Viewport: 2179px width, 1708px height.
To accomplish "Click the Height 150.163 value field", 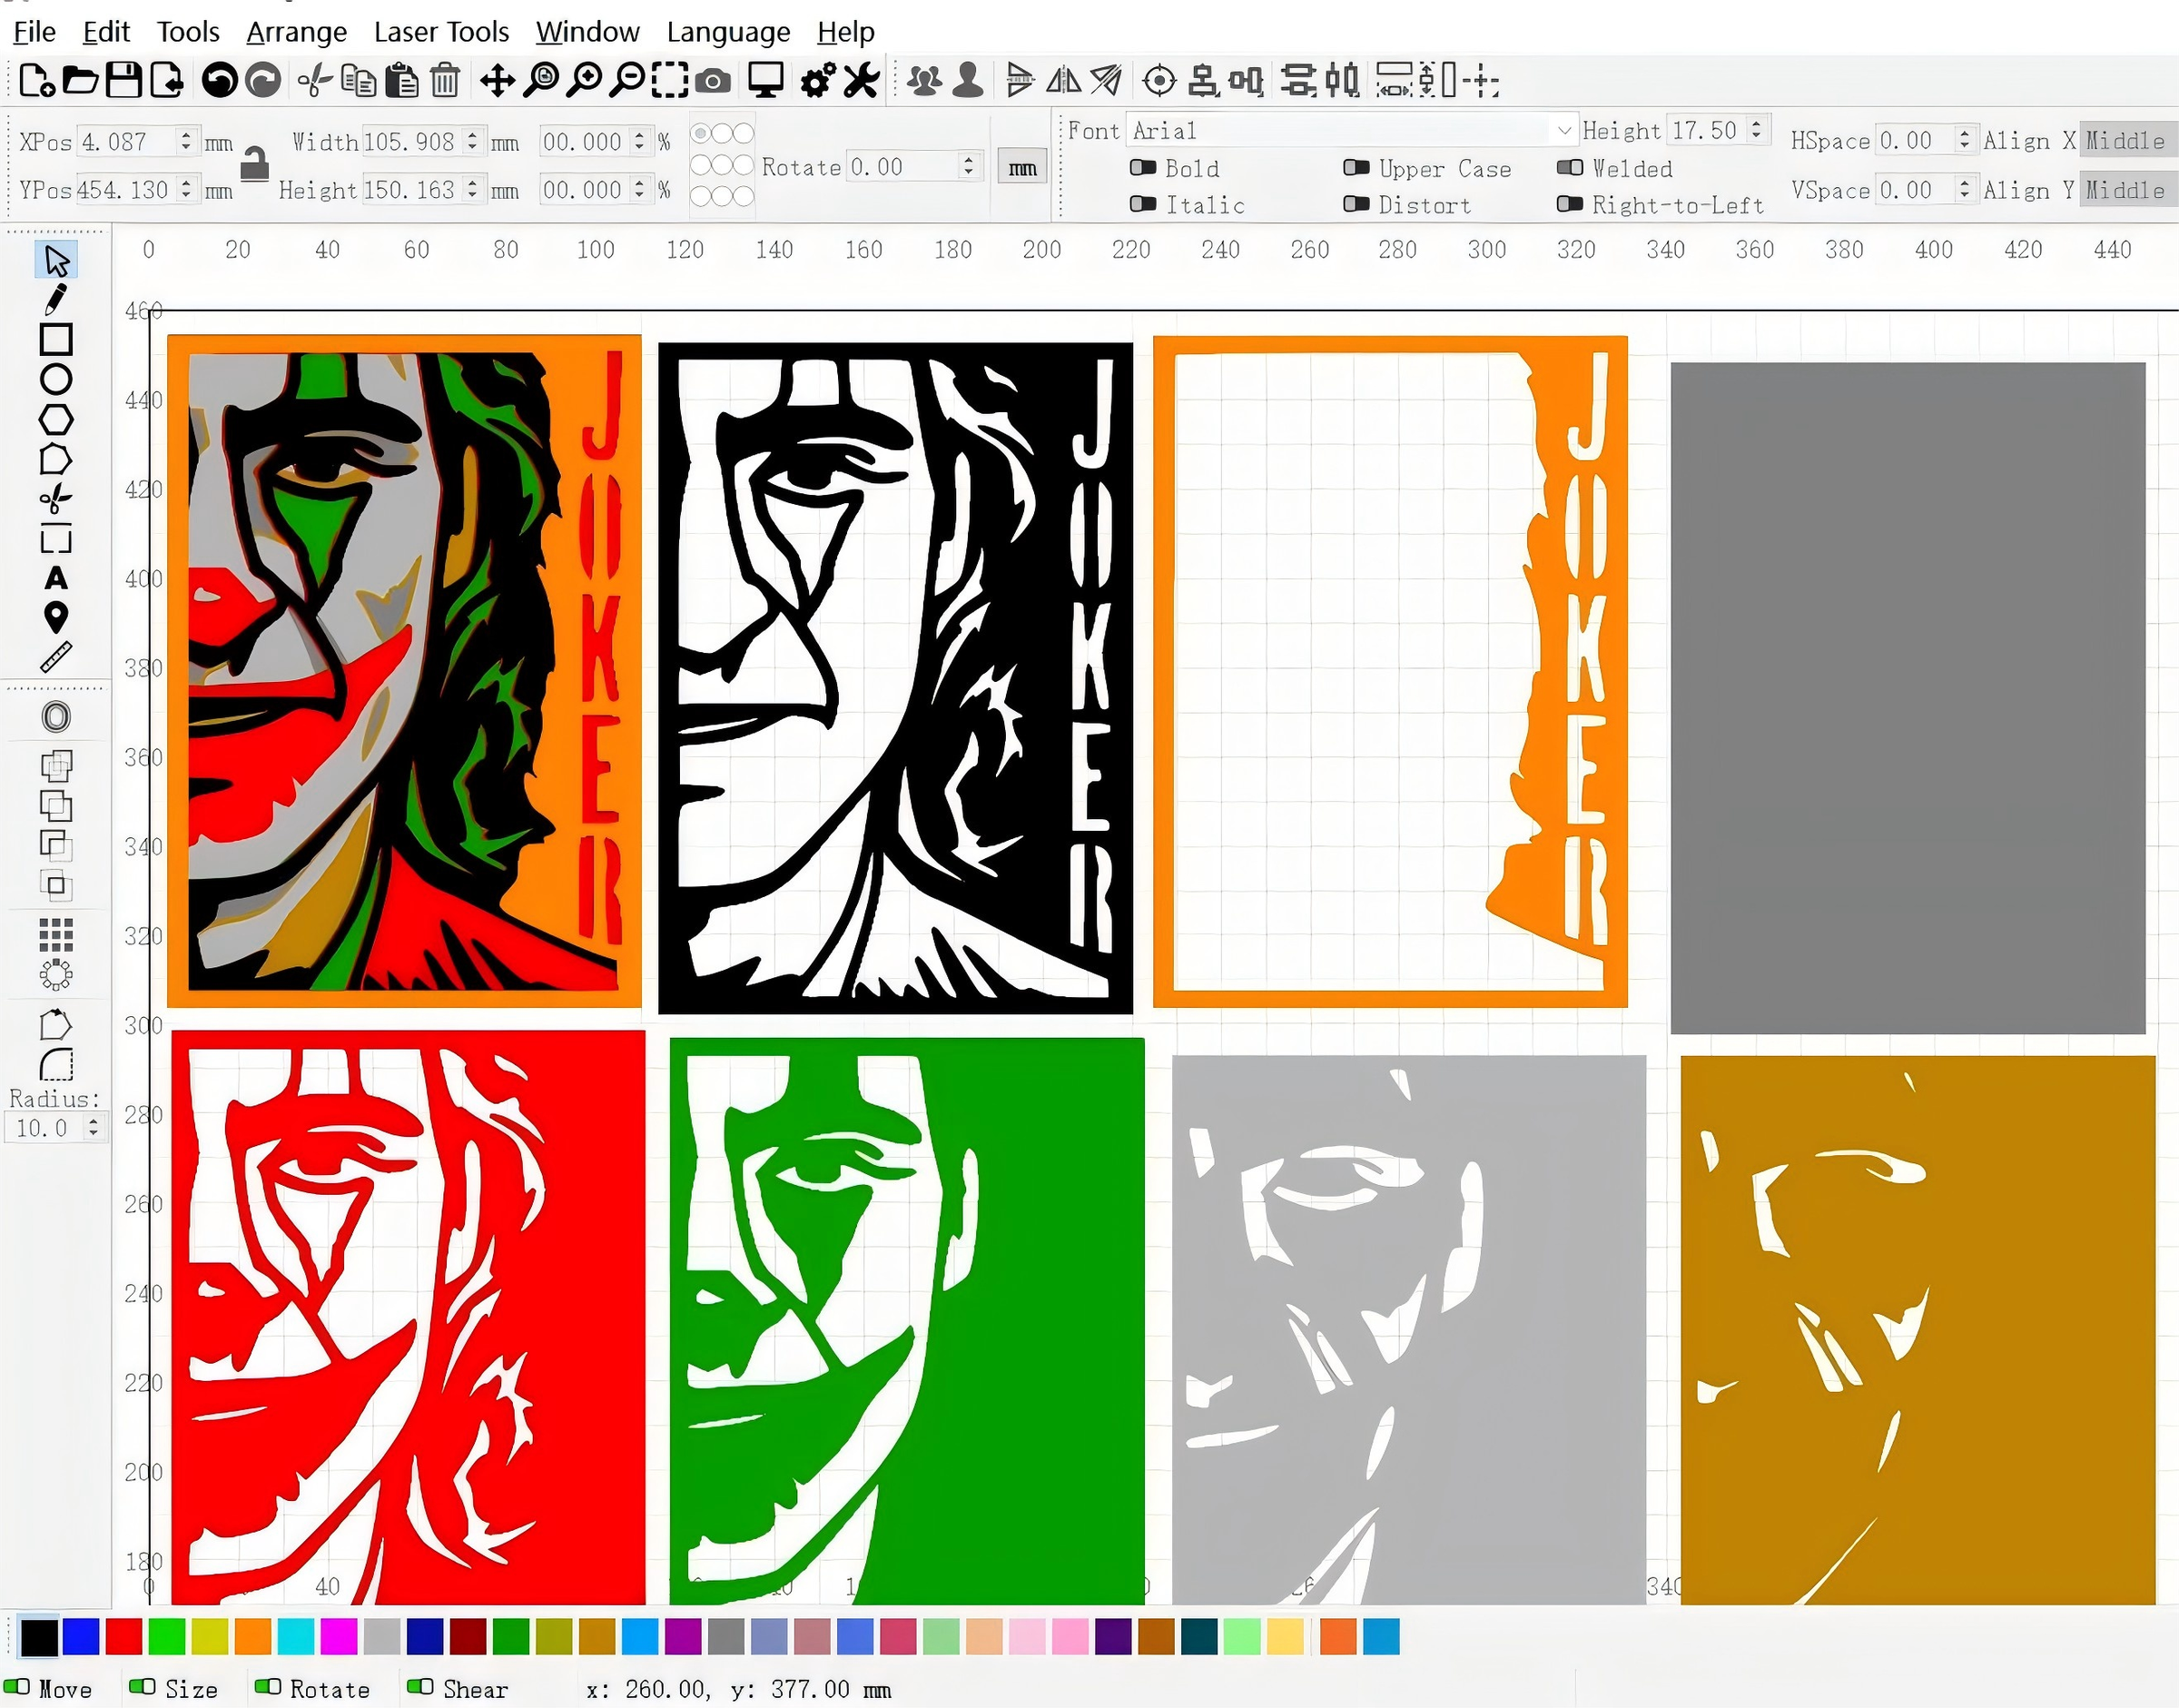I will (411, 190).
